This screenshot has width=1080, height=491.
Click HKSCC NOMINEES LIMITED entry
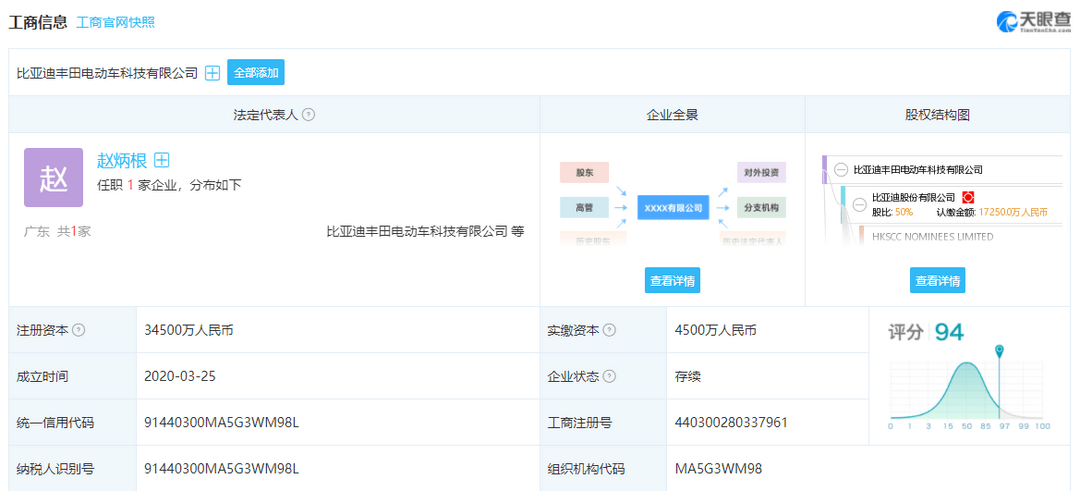click(933, 237)
